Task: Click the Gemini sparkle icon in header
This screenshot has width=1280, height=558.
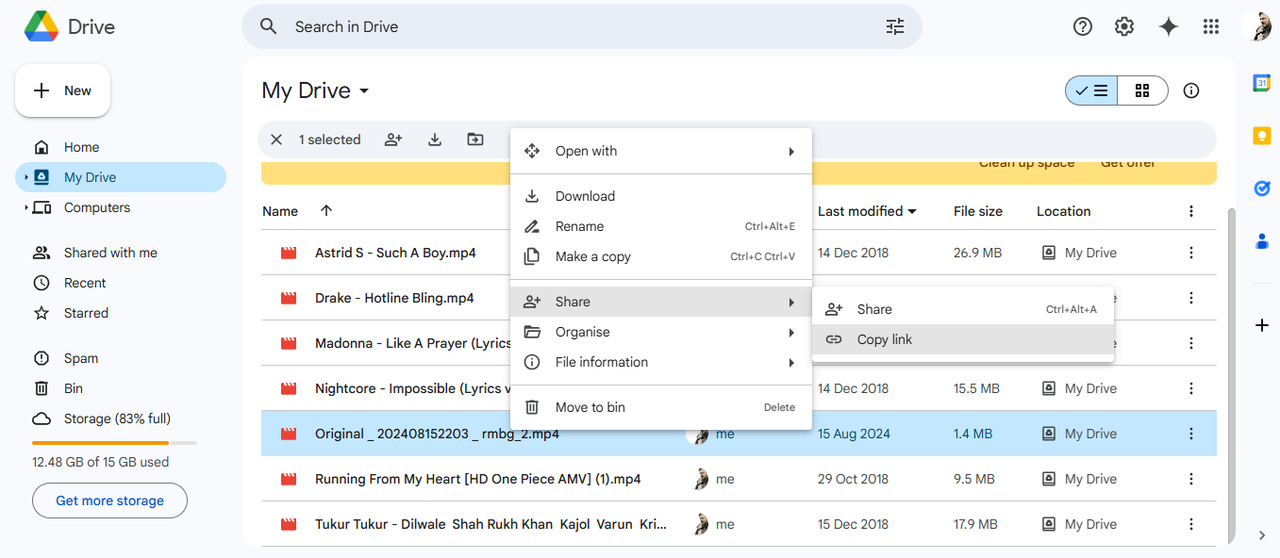Action: (x=1168, y=27)
